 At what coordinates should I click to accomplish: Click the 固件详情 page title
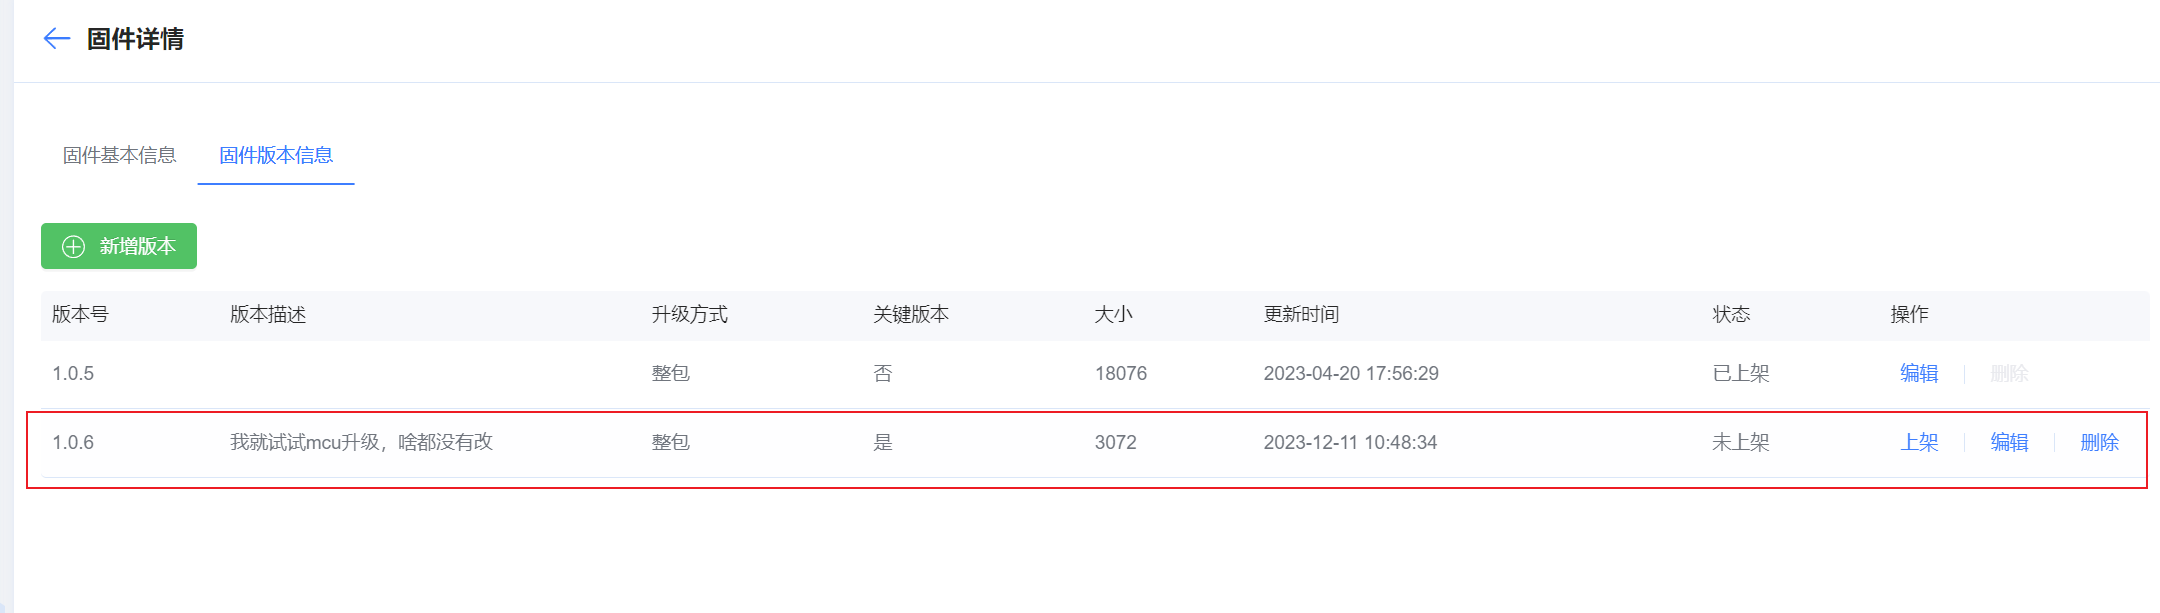(x=135, y=39)
